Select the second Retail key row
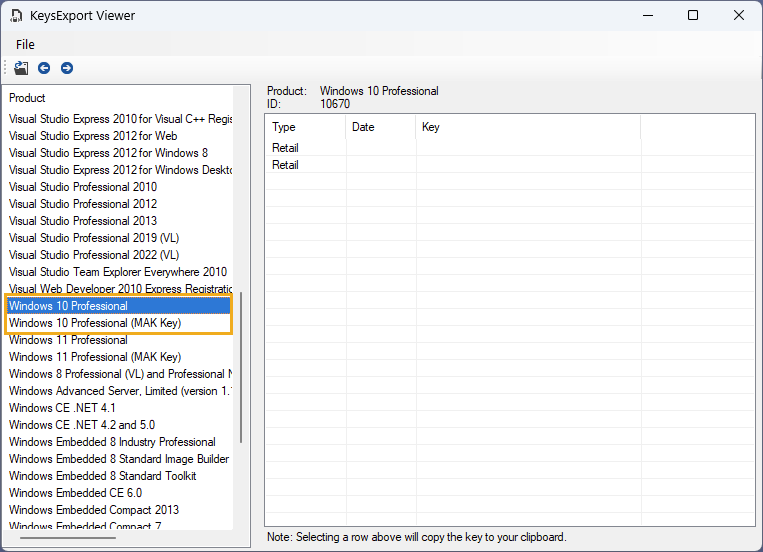 (x=510, y=165)
